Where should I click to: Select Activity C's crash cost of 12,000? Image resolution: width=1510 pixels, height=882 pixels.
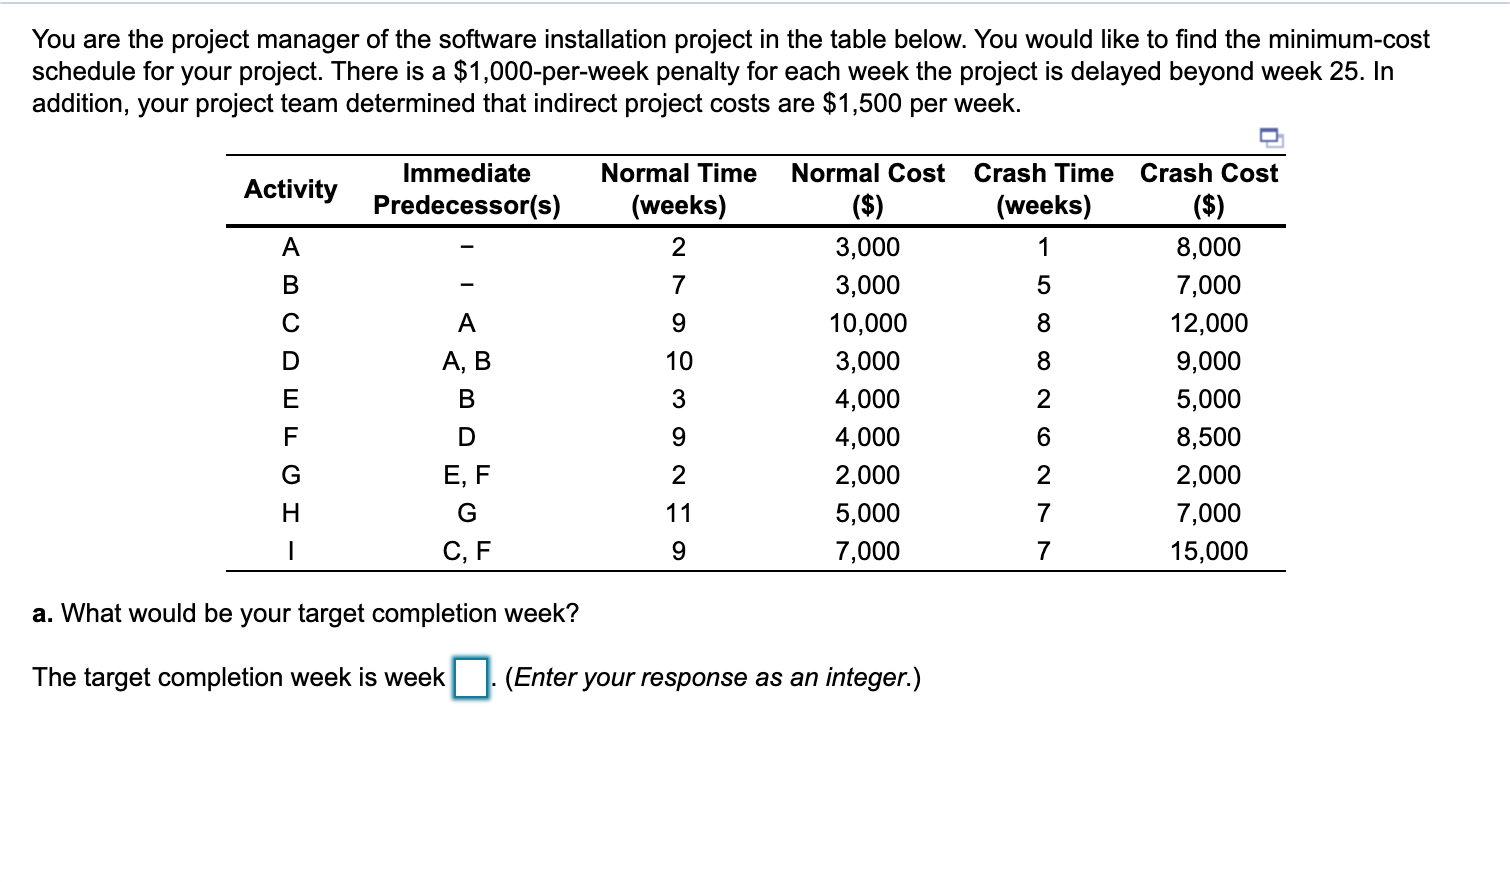pos(1209,323)
